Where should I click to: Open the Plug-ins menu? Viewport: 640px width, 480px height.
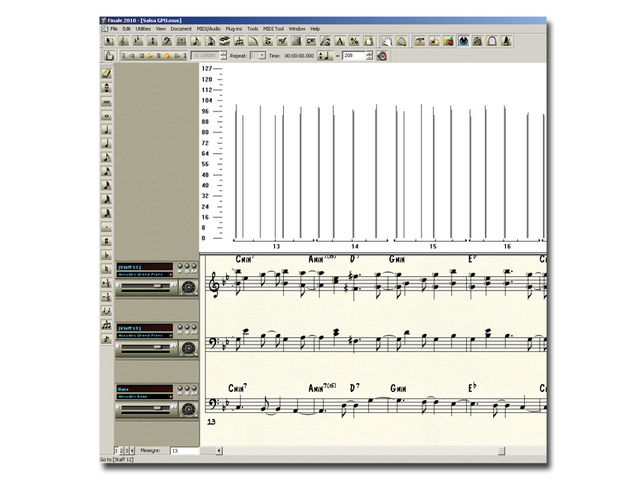point(234,29)
